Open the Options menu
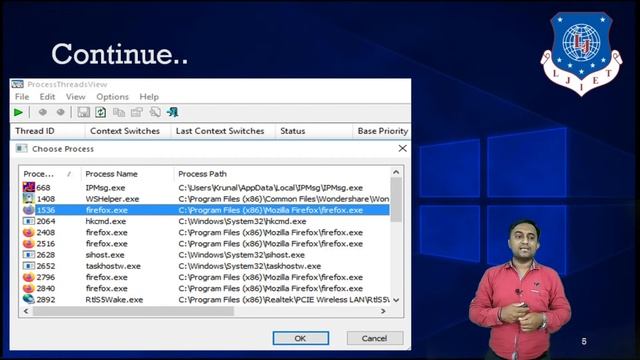The image size is (640, 360). 112,97
